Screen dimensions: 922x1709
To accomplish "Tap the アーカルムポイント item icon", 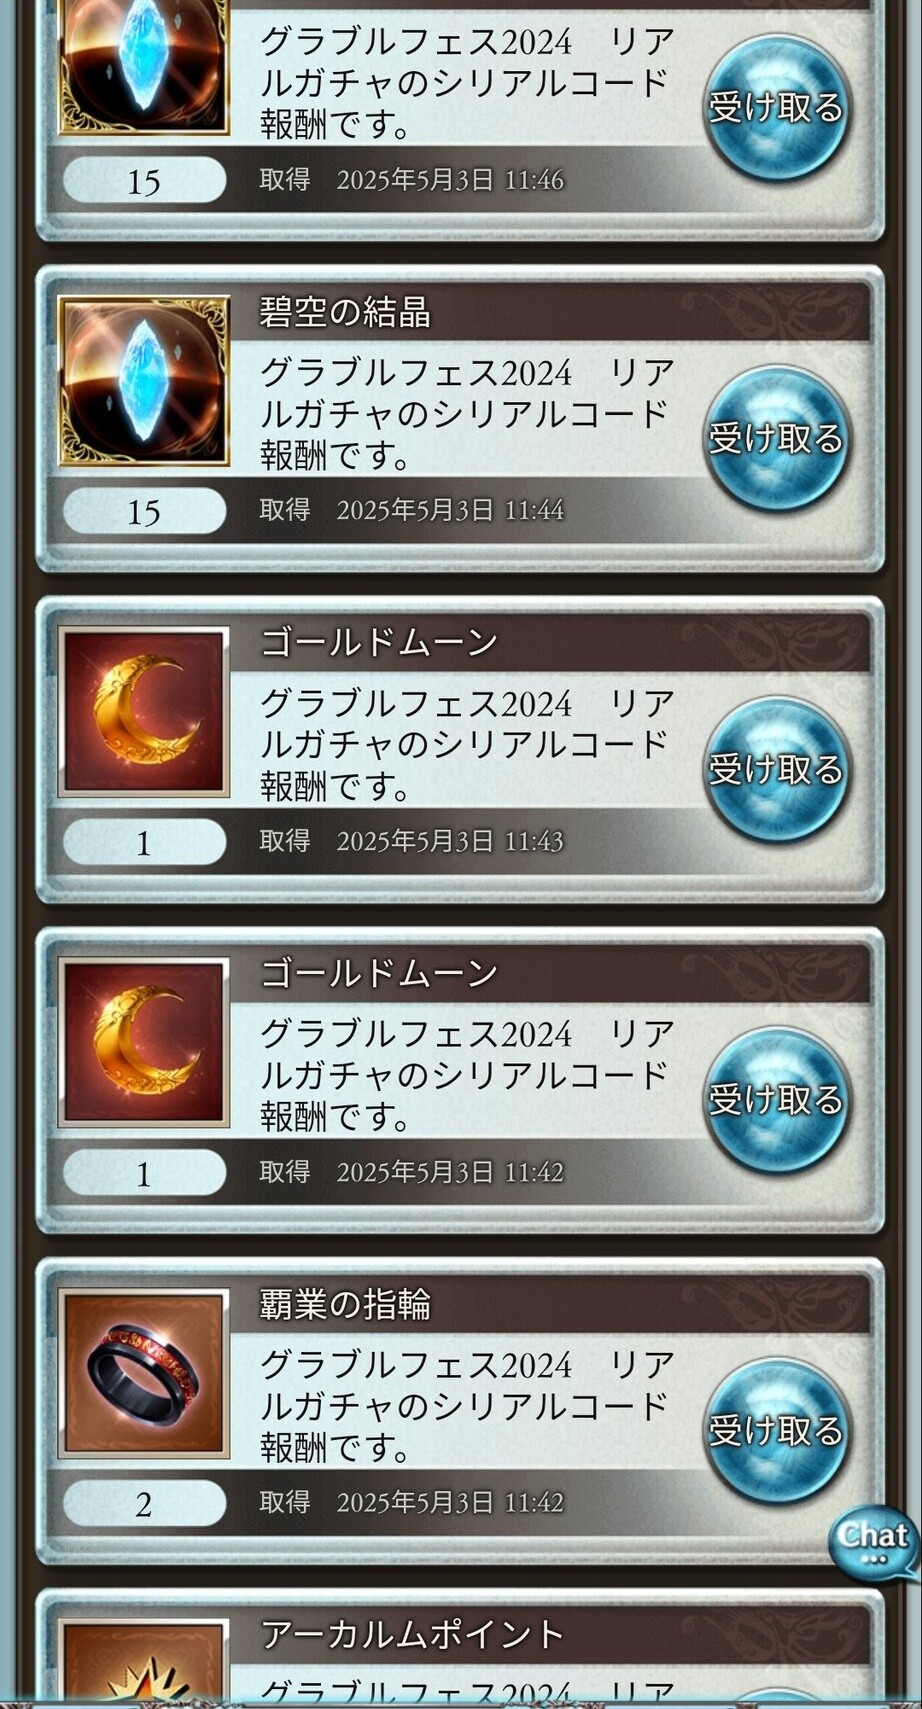I will coord(144,1660).
